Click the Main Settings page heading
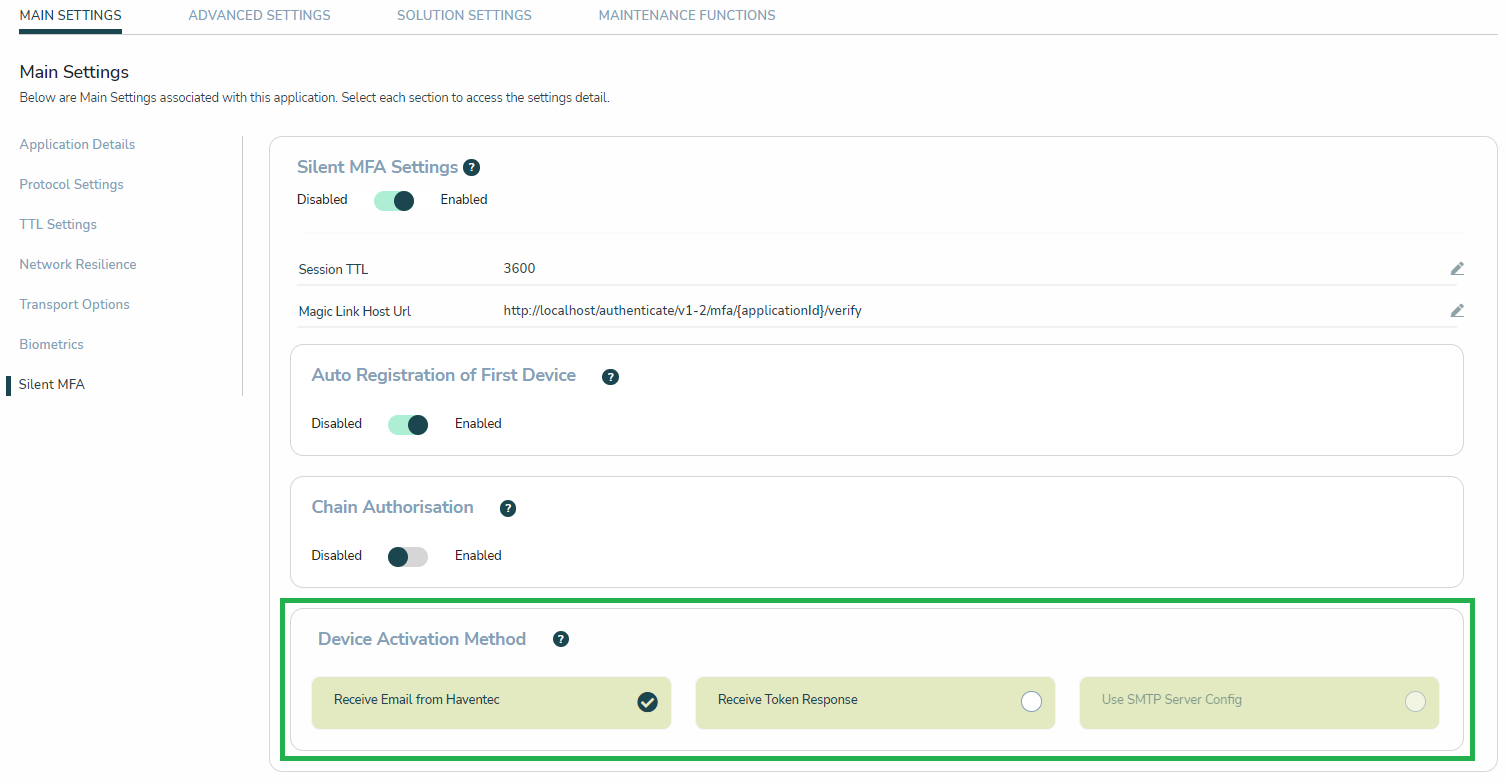The height and width of the screenshot is (781, 1507). (x=74, y=72)
